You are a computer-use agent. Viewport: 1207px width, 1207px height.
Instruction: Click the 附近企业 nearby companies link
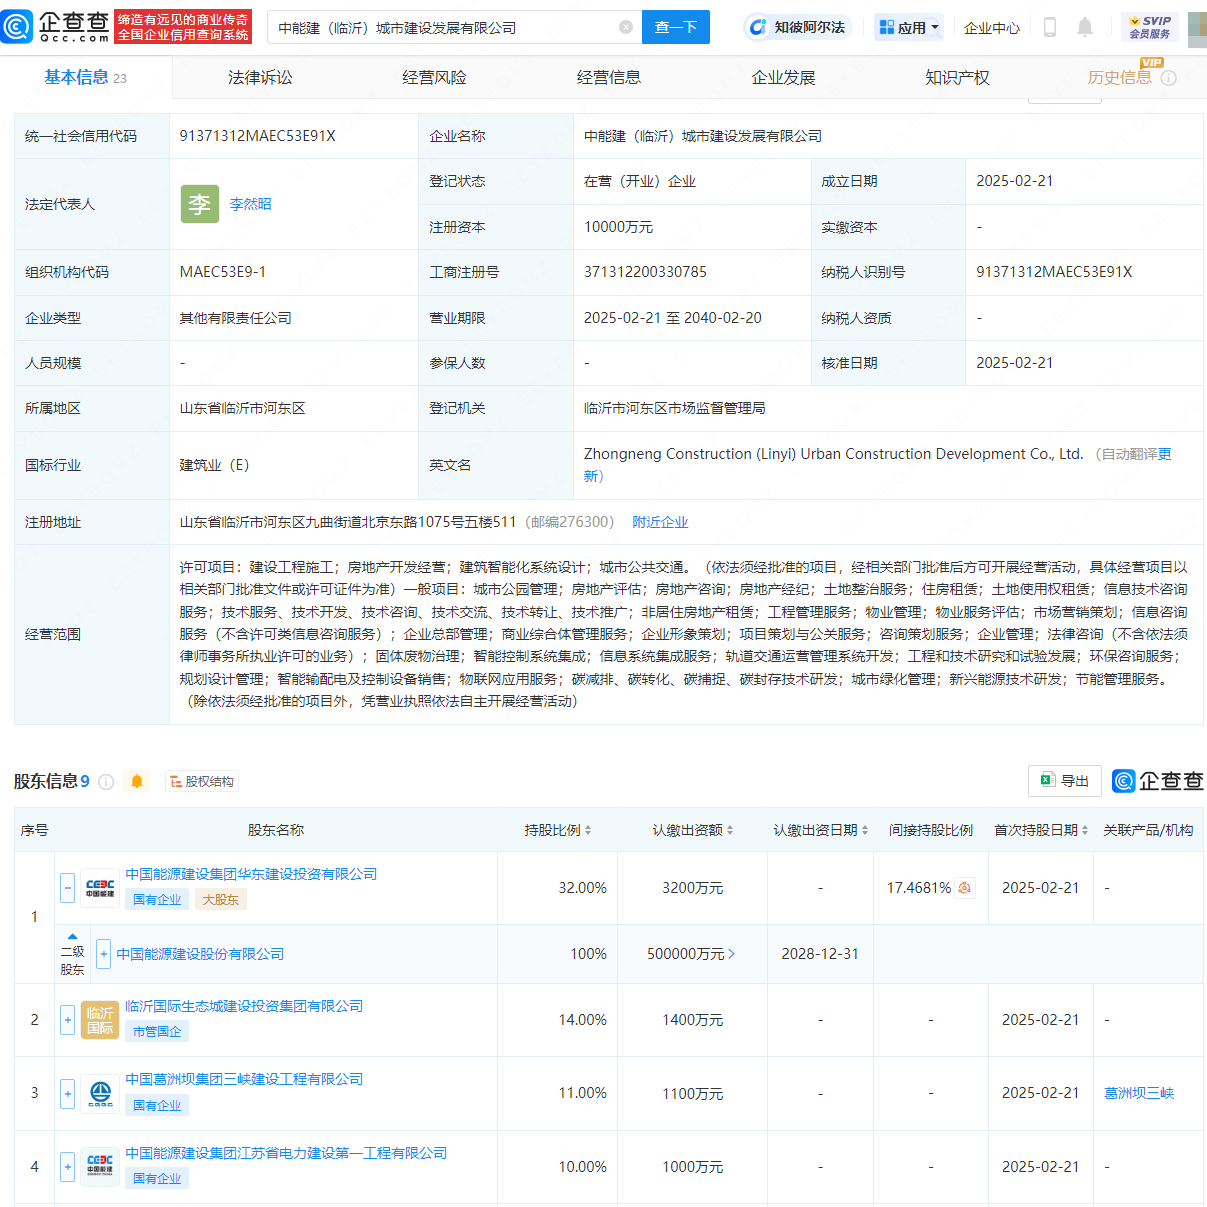tap(660, 522)
